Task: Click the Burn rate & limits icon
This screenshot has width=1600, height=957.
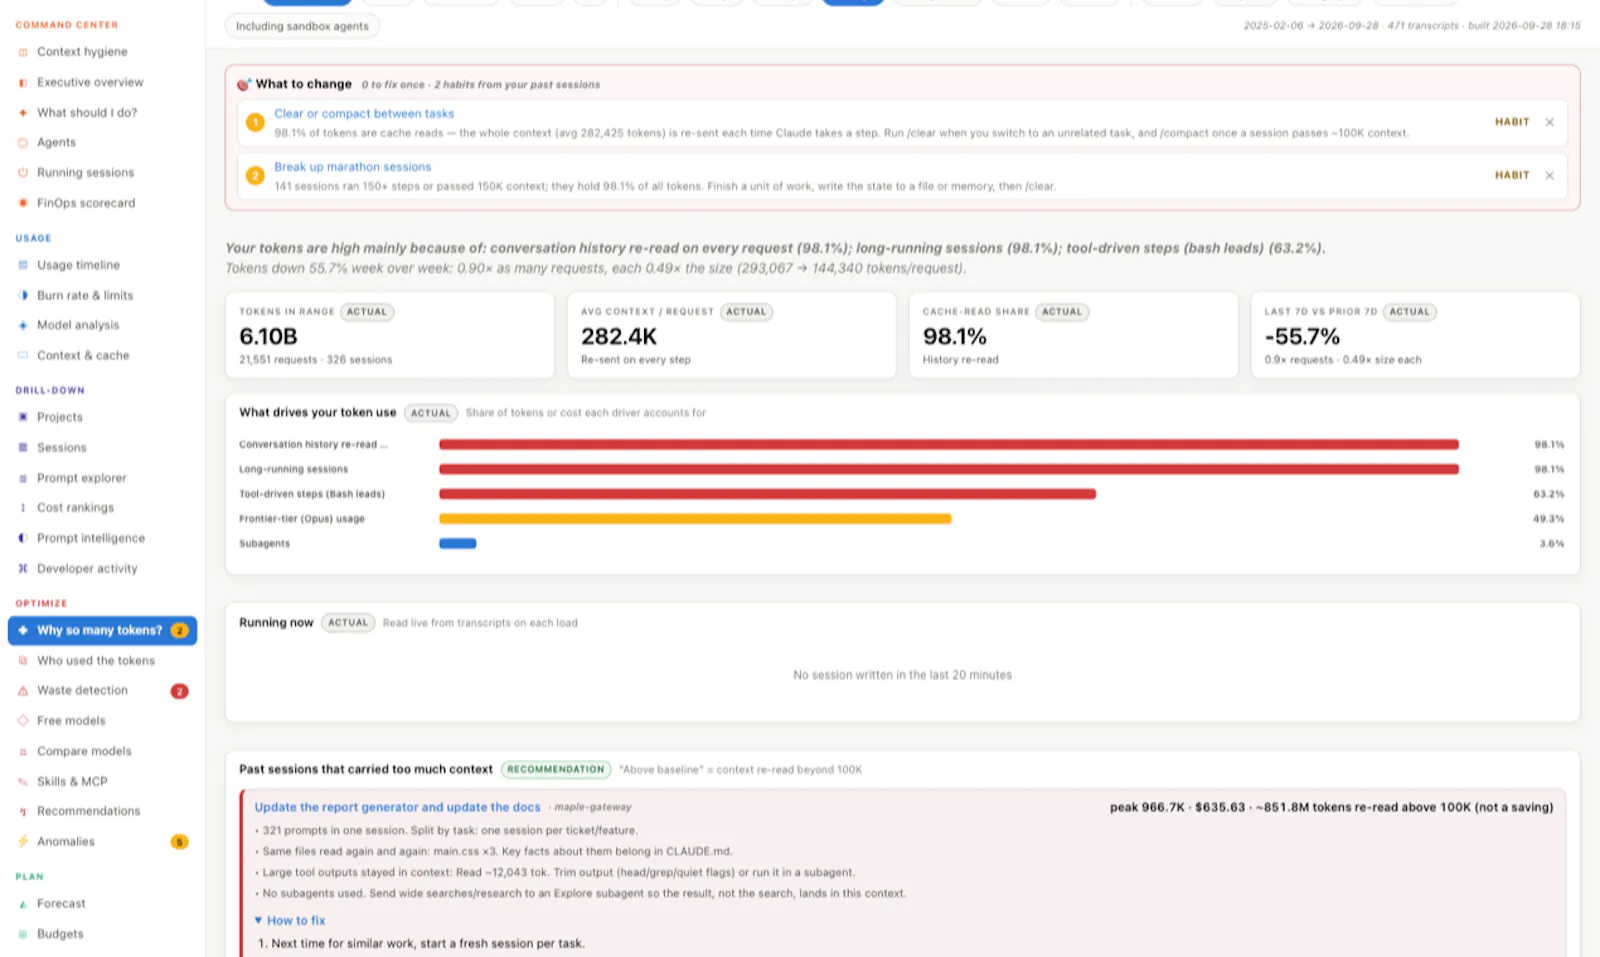Action: [23, 295]
